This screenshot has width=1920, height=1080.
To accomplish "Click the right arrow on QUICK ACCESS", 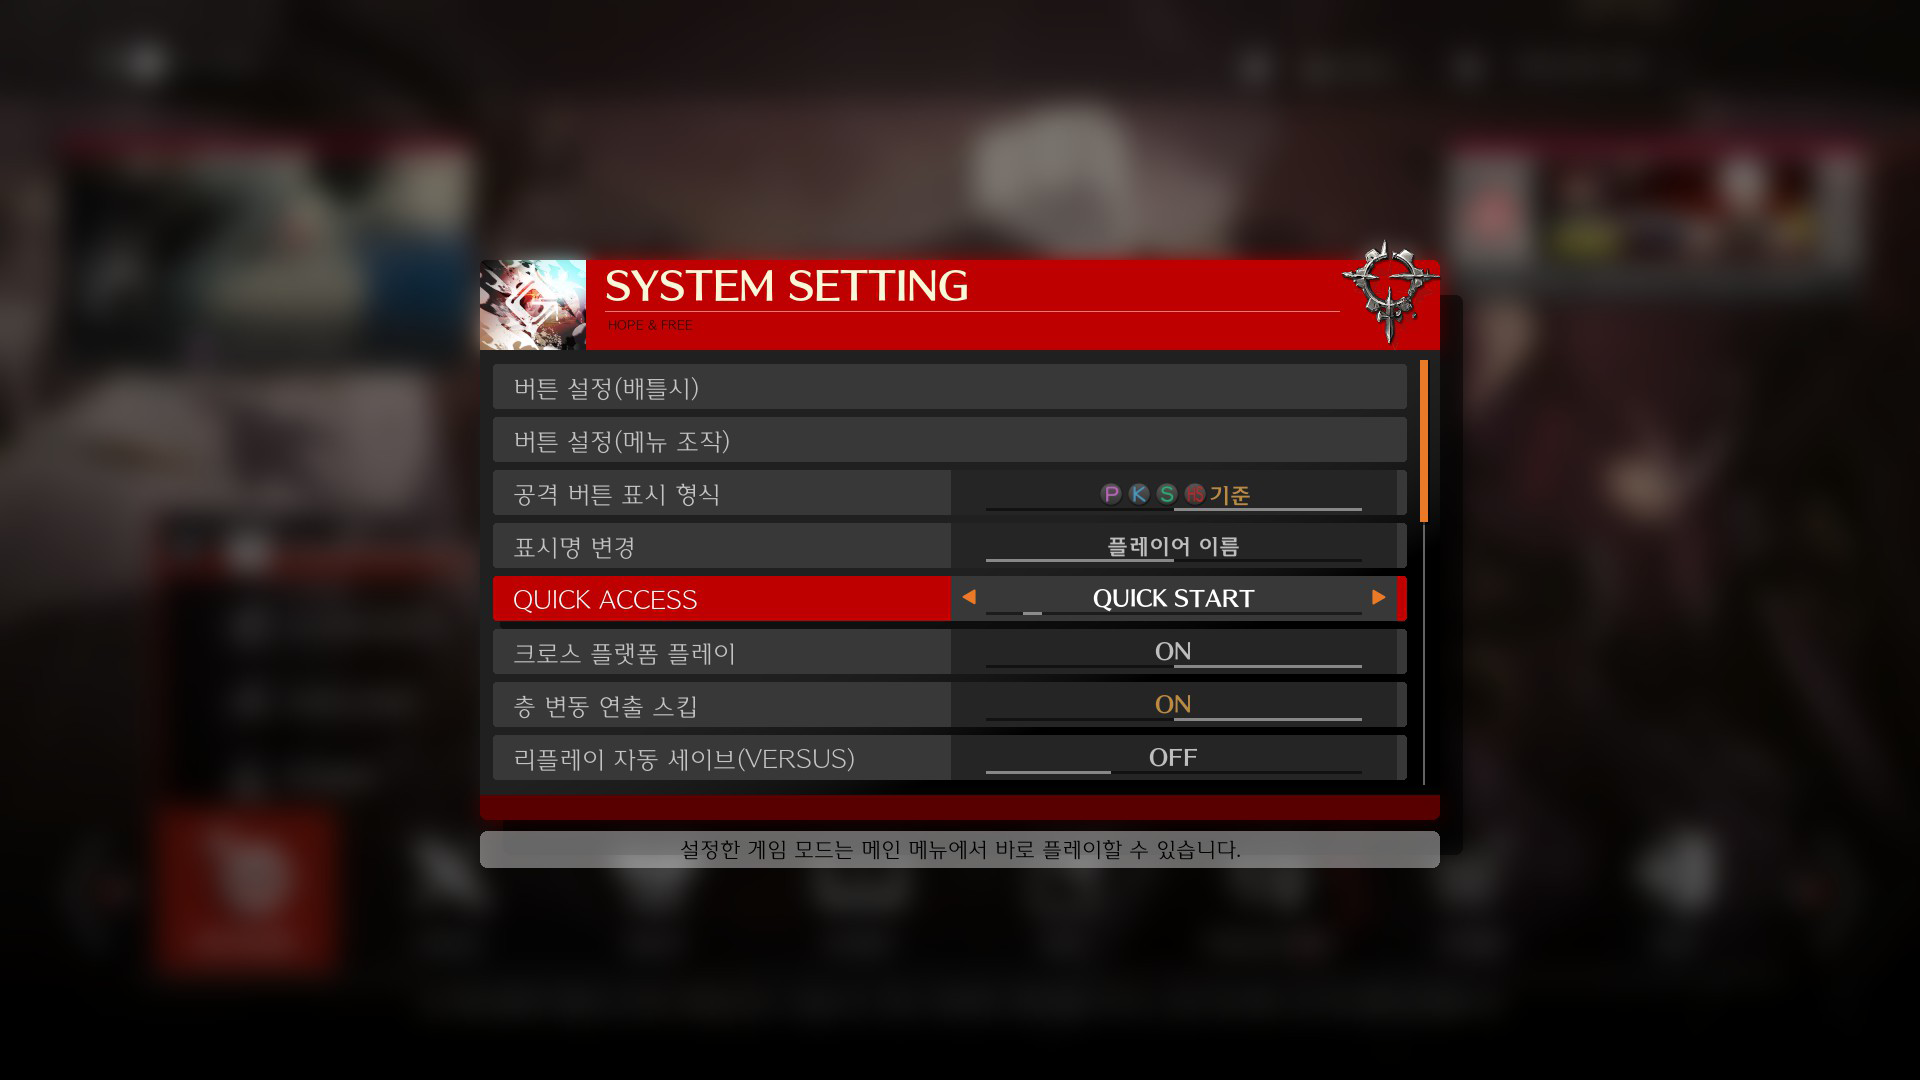I will (1379, 597).
